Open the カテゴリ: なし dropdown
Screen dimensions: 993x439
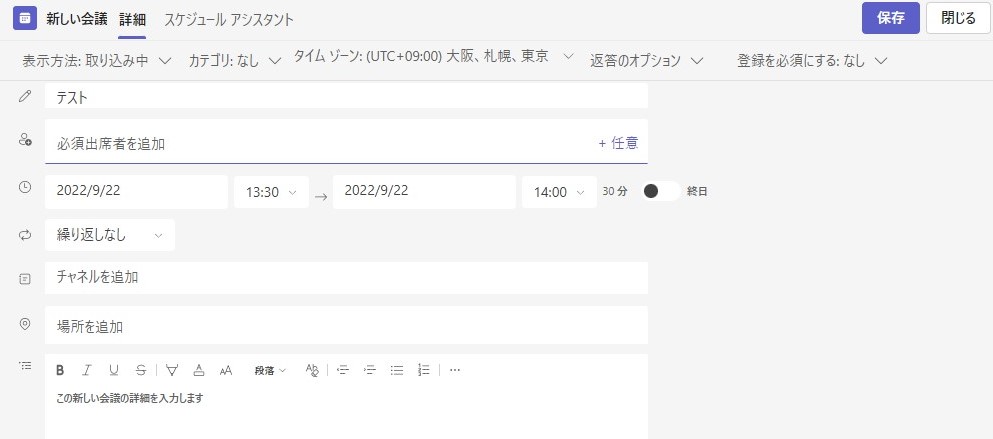pos(234,61)
